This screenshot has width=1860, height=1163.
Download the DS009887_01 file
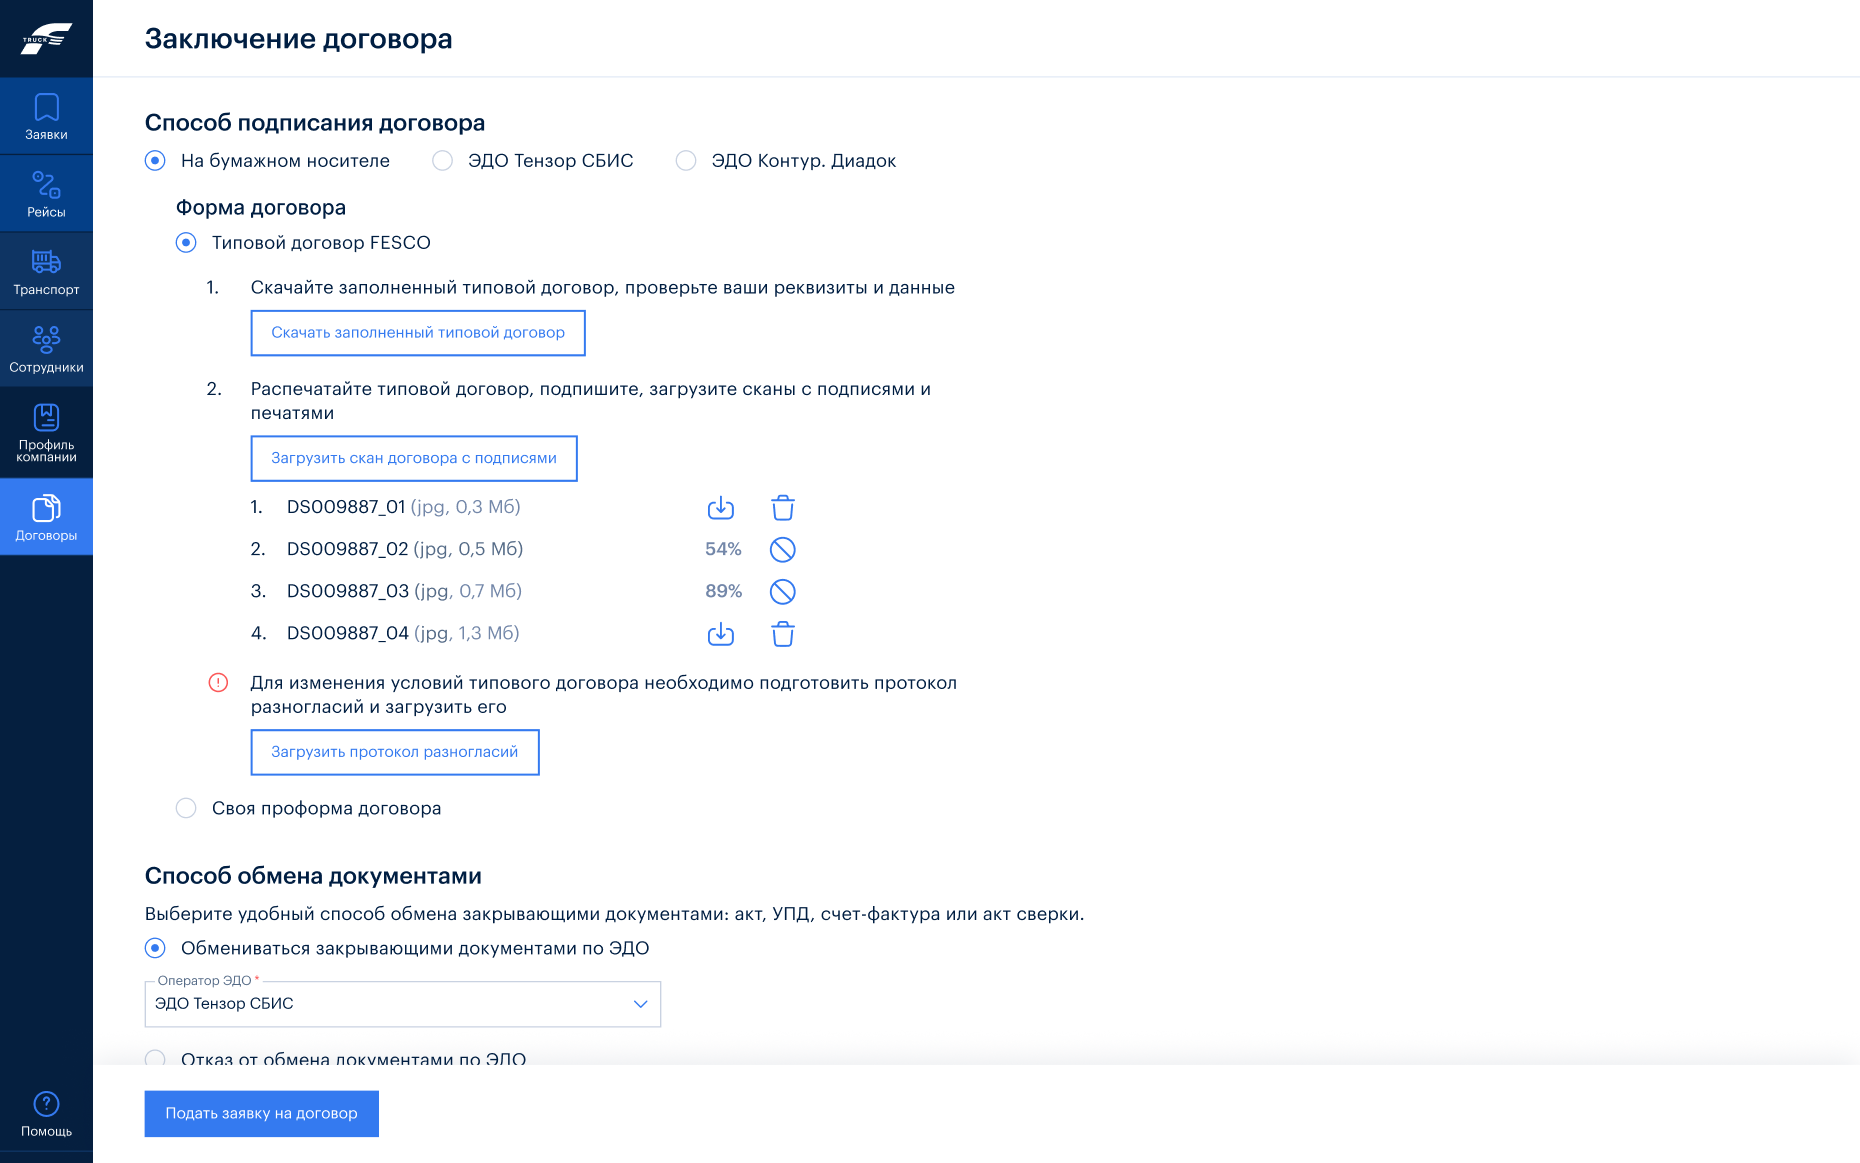pos(720,508)
